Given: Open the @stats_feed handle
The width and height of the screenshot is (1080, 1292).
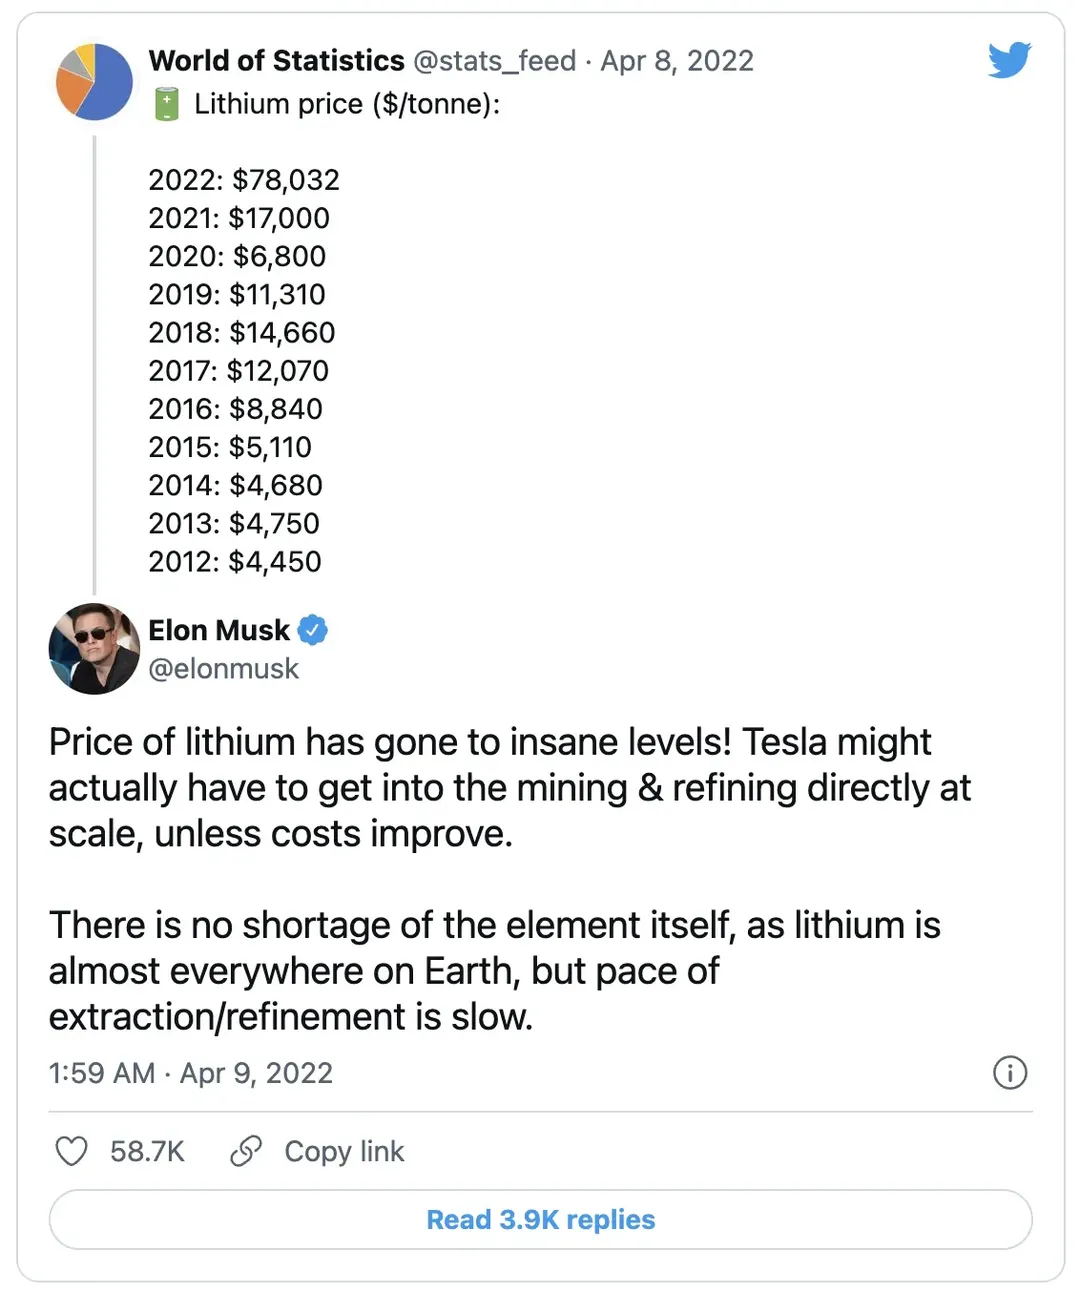Looking at the screenshot, I should click(494, 61).
